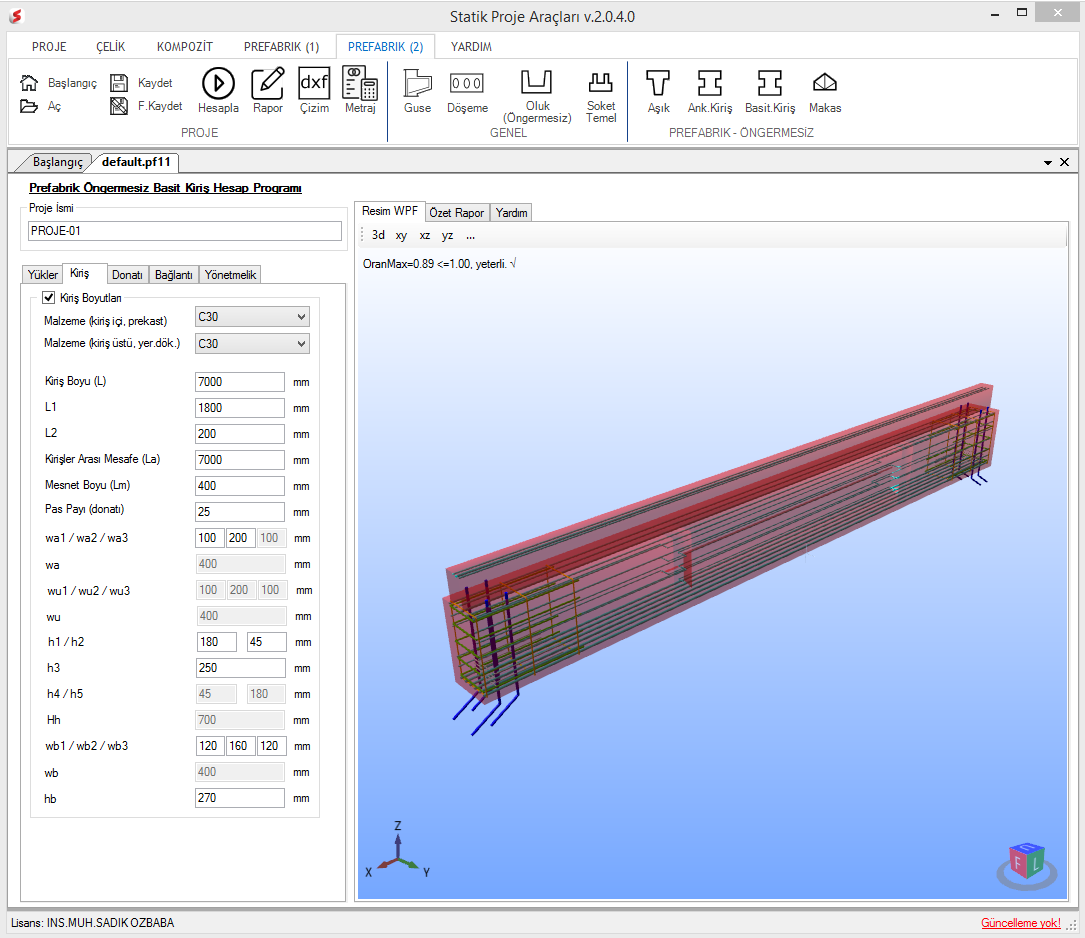This screenshot has height=938, width=1085.
Task: Switch to xy view
Action: [x=401, y=235]
